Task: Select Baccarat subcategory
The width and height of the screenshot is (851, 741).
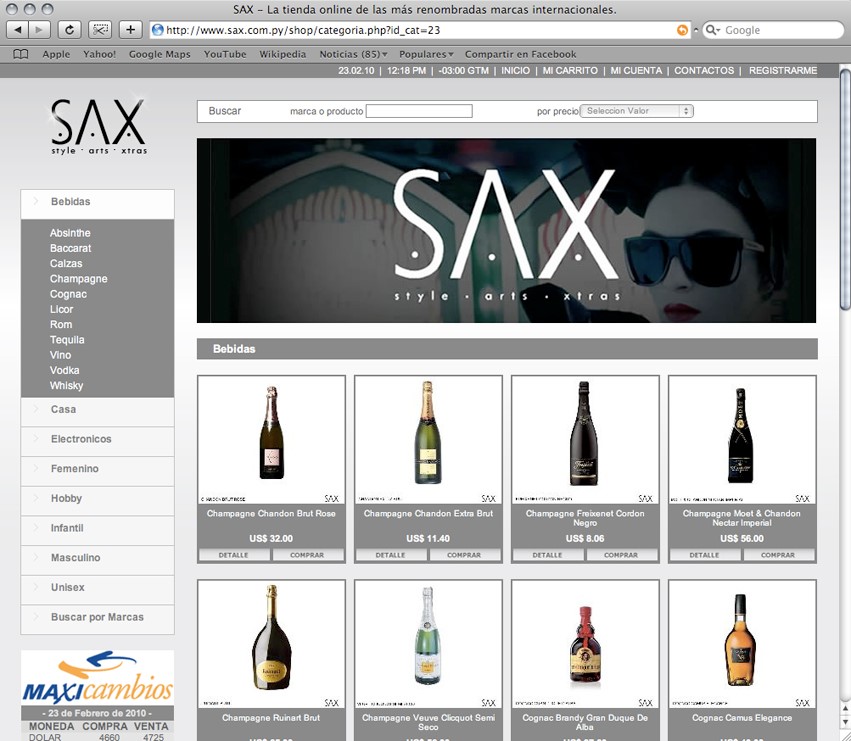Action: 71,249
